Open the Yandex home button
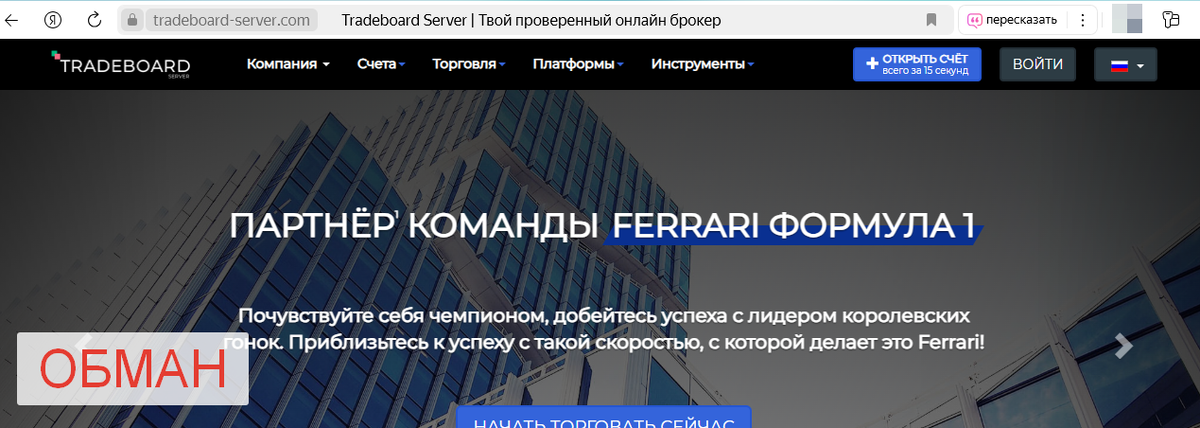This screenshot has height=428, width=1200. [x=54, y=20]
